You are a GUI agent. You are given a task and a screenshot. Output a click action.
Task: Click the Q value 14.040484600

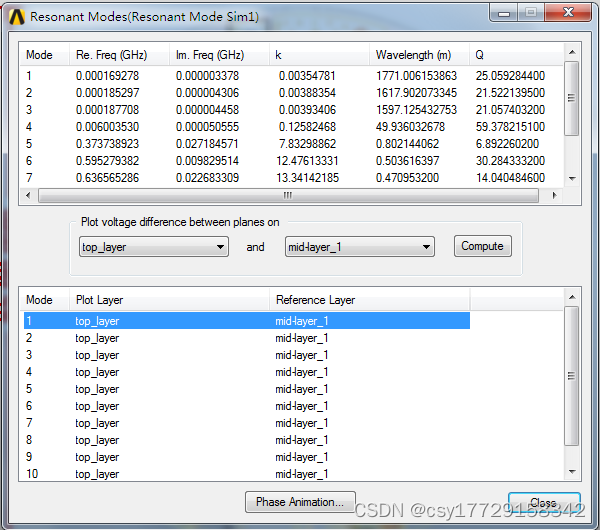[x=510, y=178]
